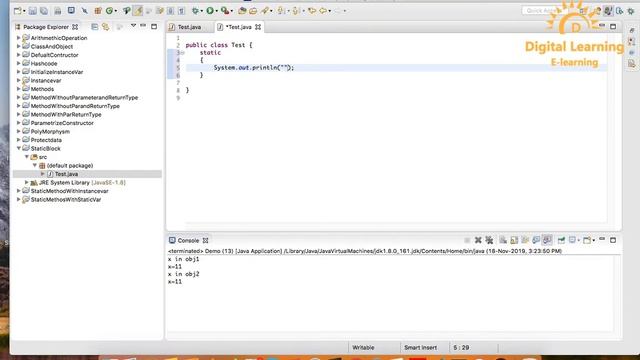Close the *Test.java editor tab
Screen dimensions: 640x360
tap(258, 27)
